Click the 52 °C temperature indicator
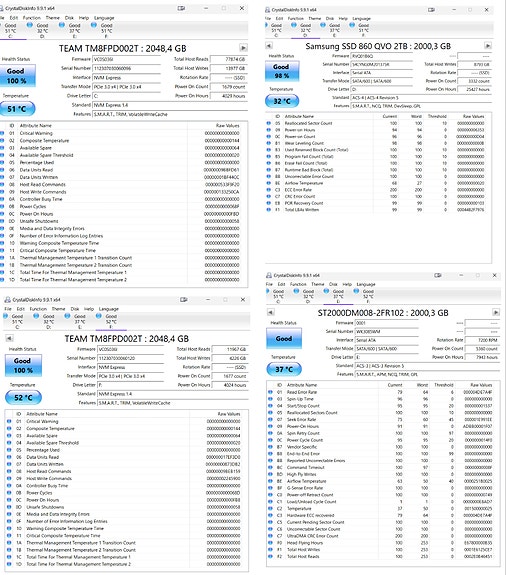This screenshot has width=506, height=575. pos(23,398)
